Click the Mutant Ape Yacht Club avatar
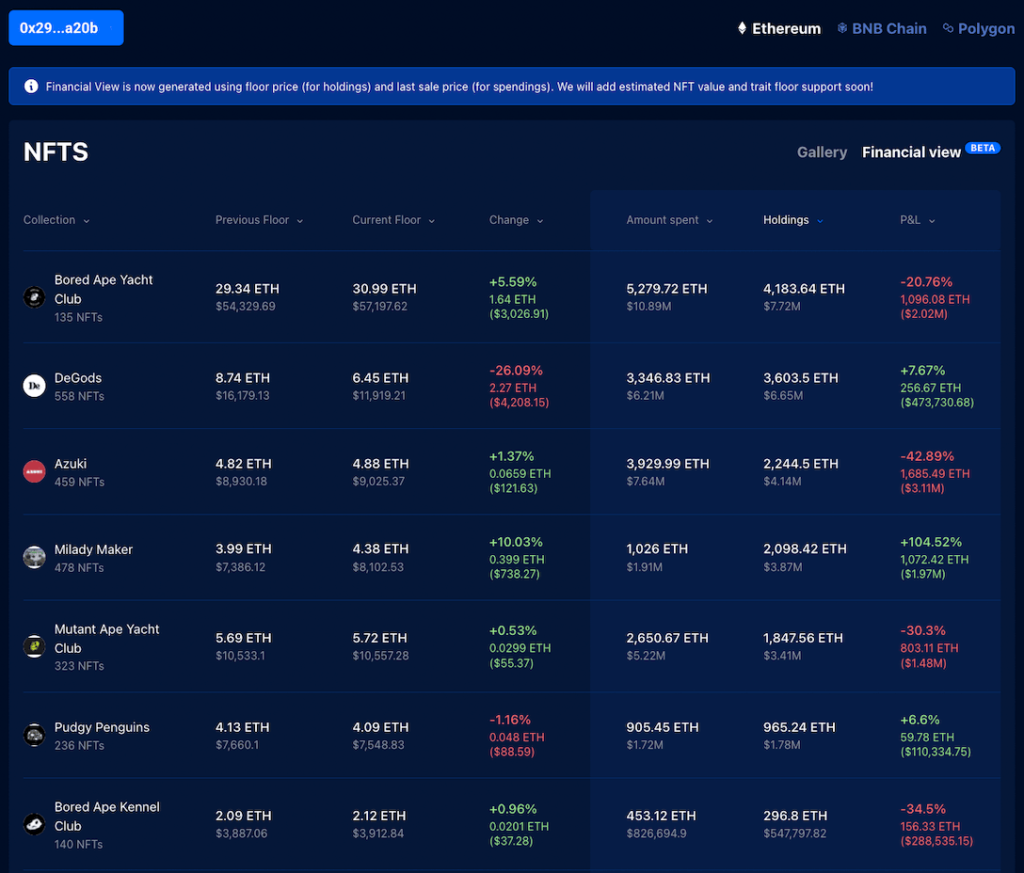 (x=34, y=646)
